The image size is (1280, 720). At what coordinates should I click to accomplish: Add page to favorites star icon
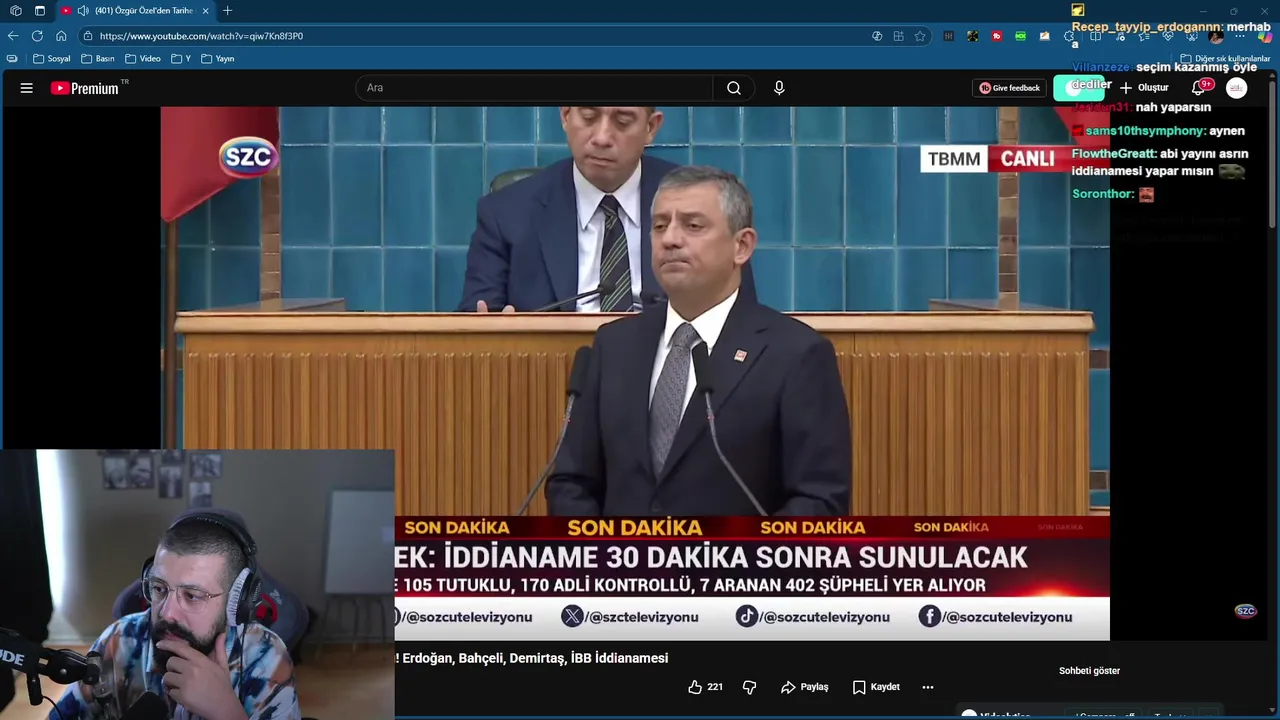click(x=920, y=36)
